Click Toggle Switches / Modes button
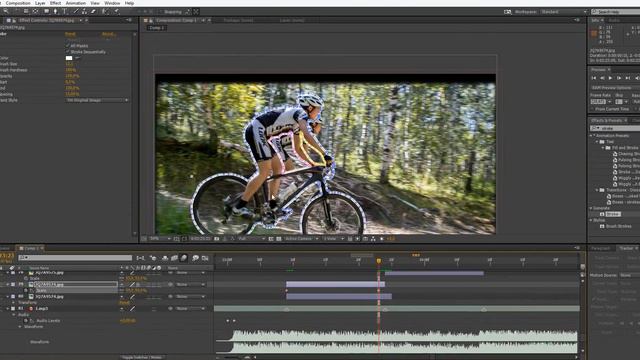The height and width of the screenshot is (360, 640). (142, 357)
